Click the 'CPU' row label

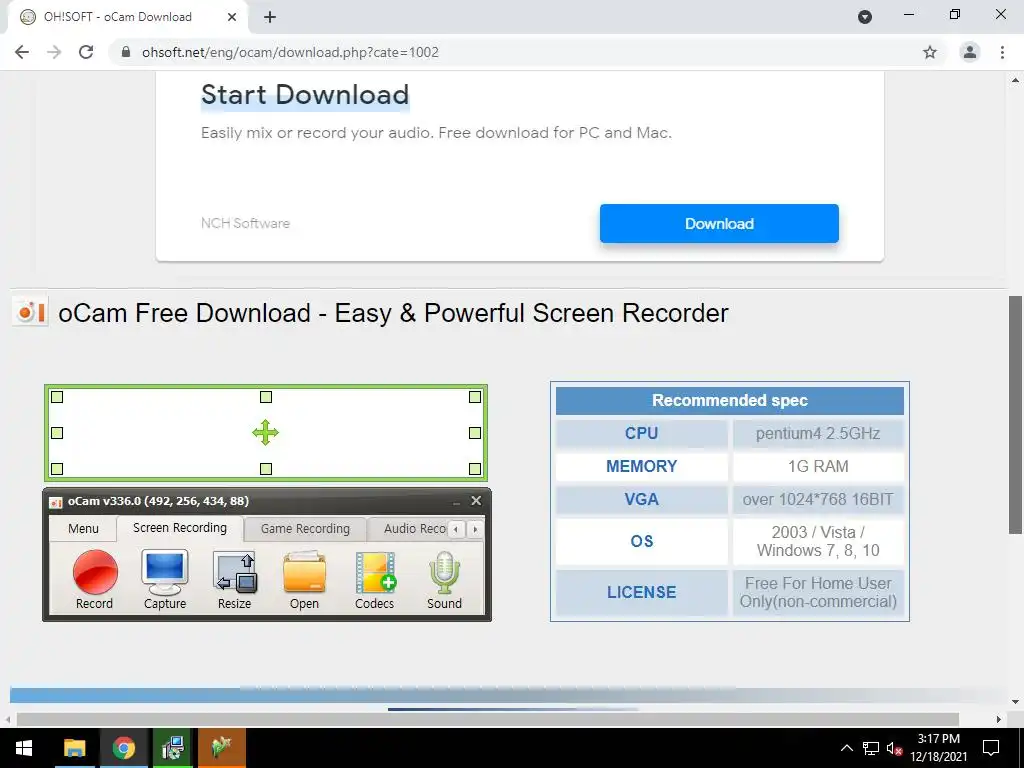(x=641, y=433)
